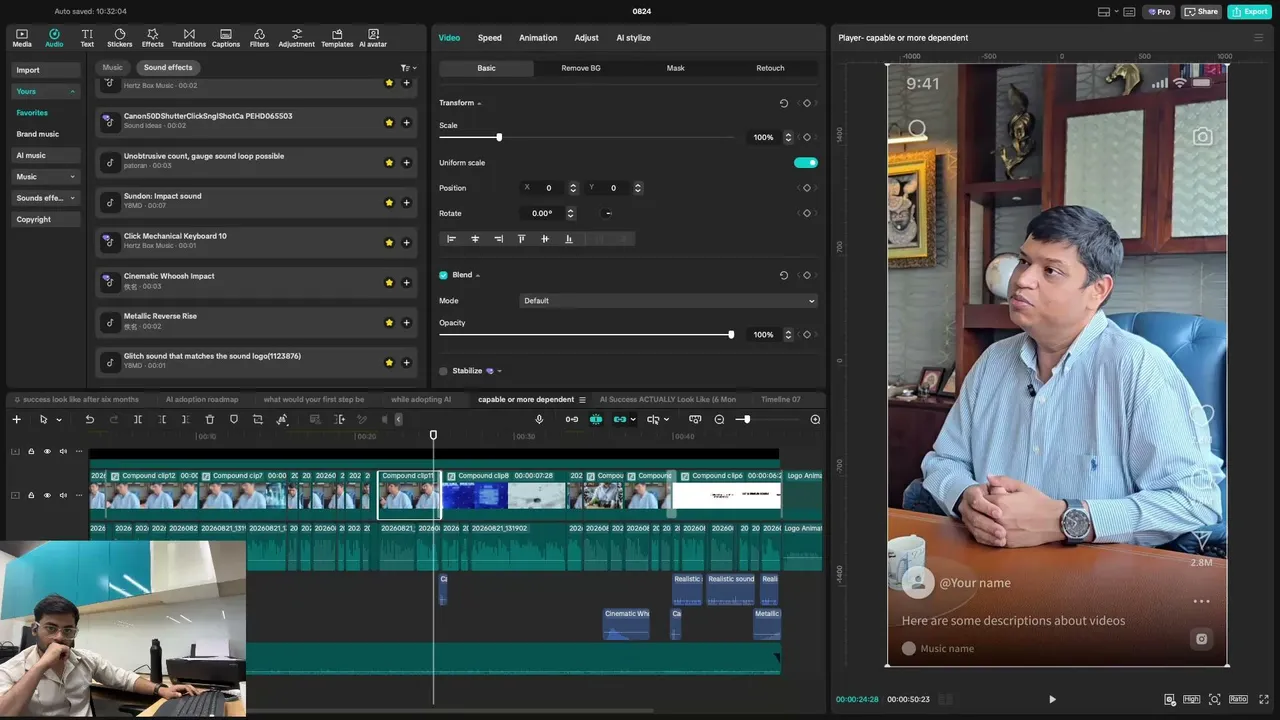The image size is (1280, 720).
Task: Click the undo arrow in timeline toolbar
Action: tap(89, 419)
